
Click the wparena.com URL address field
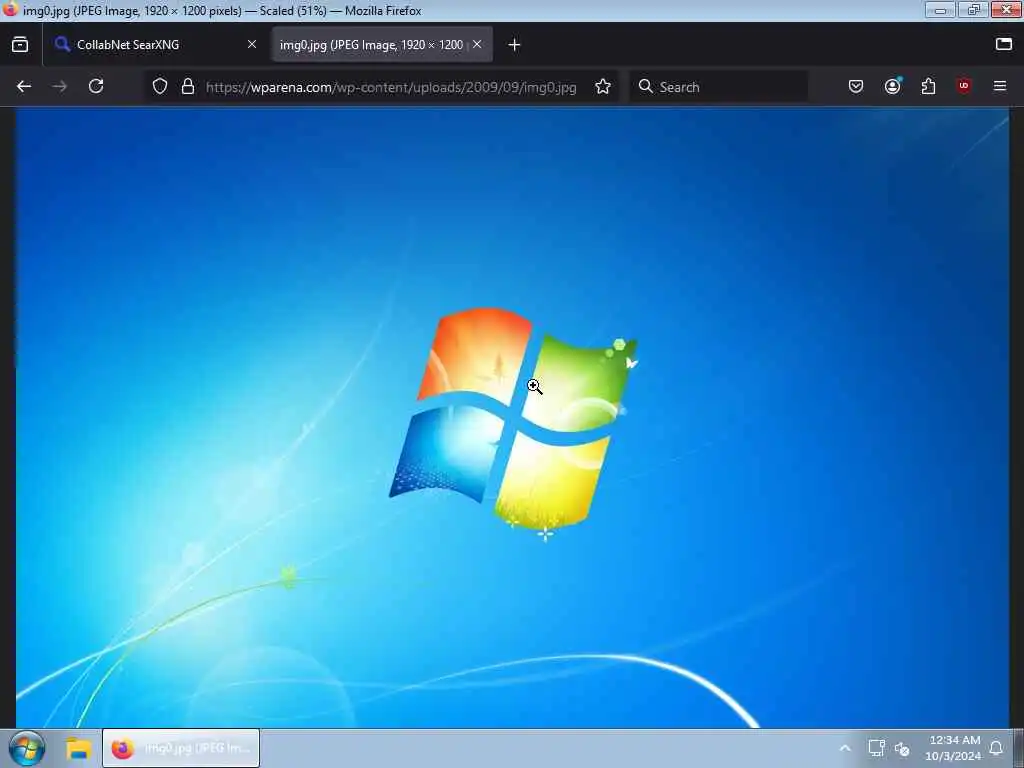point(391,87)
